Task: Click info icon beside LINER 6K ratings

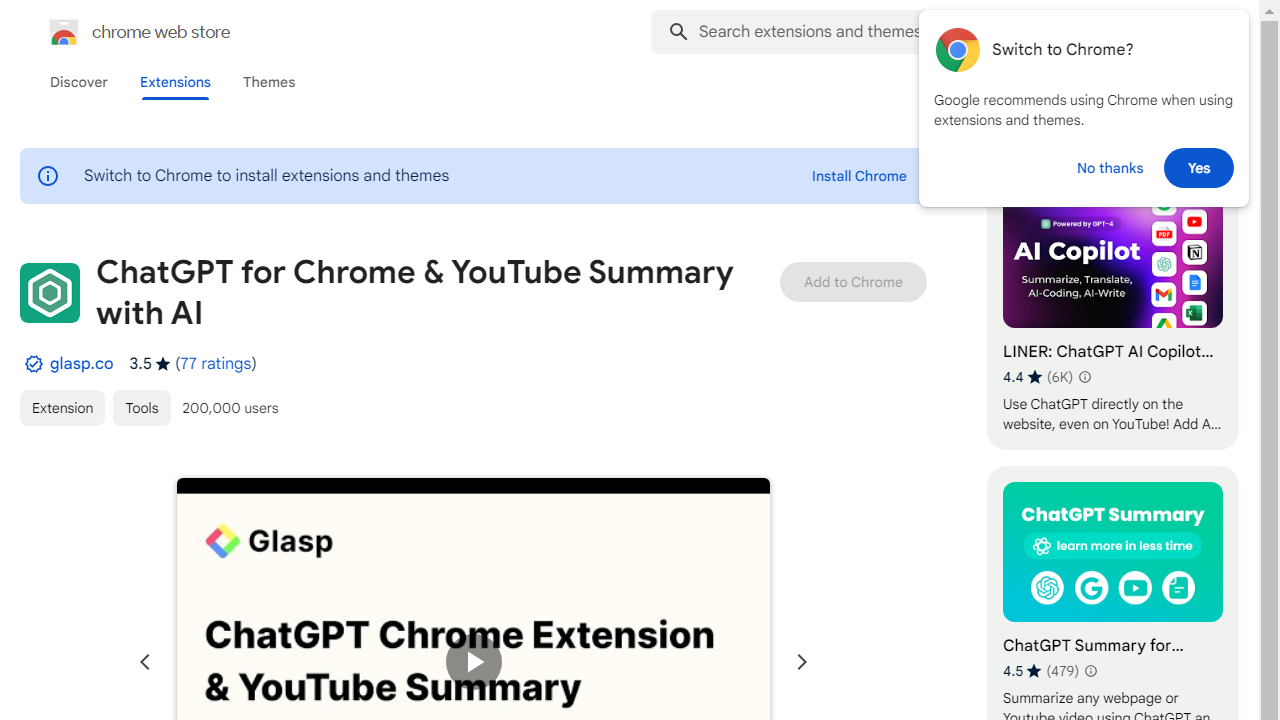Action: (x=1085, y=377)
